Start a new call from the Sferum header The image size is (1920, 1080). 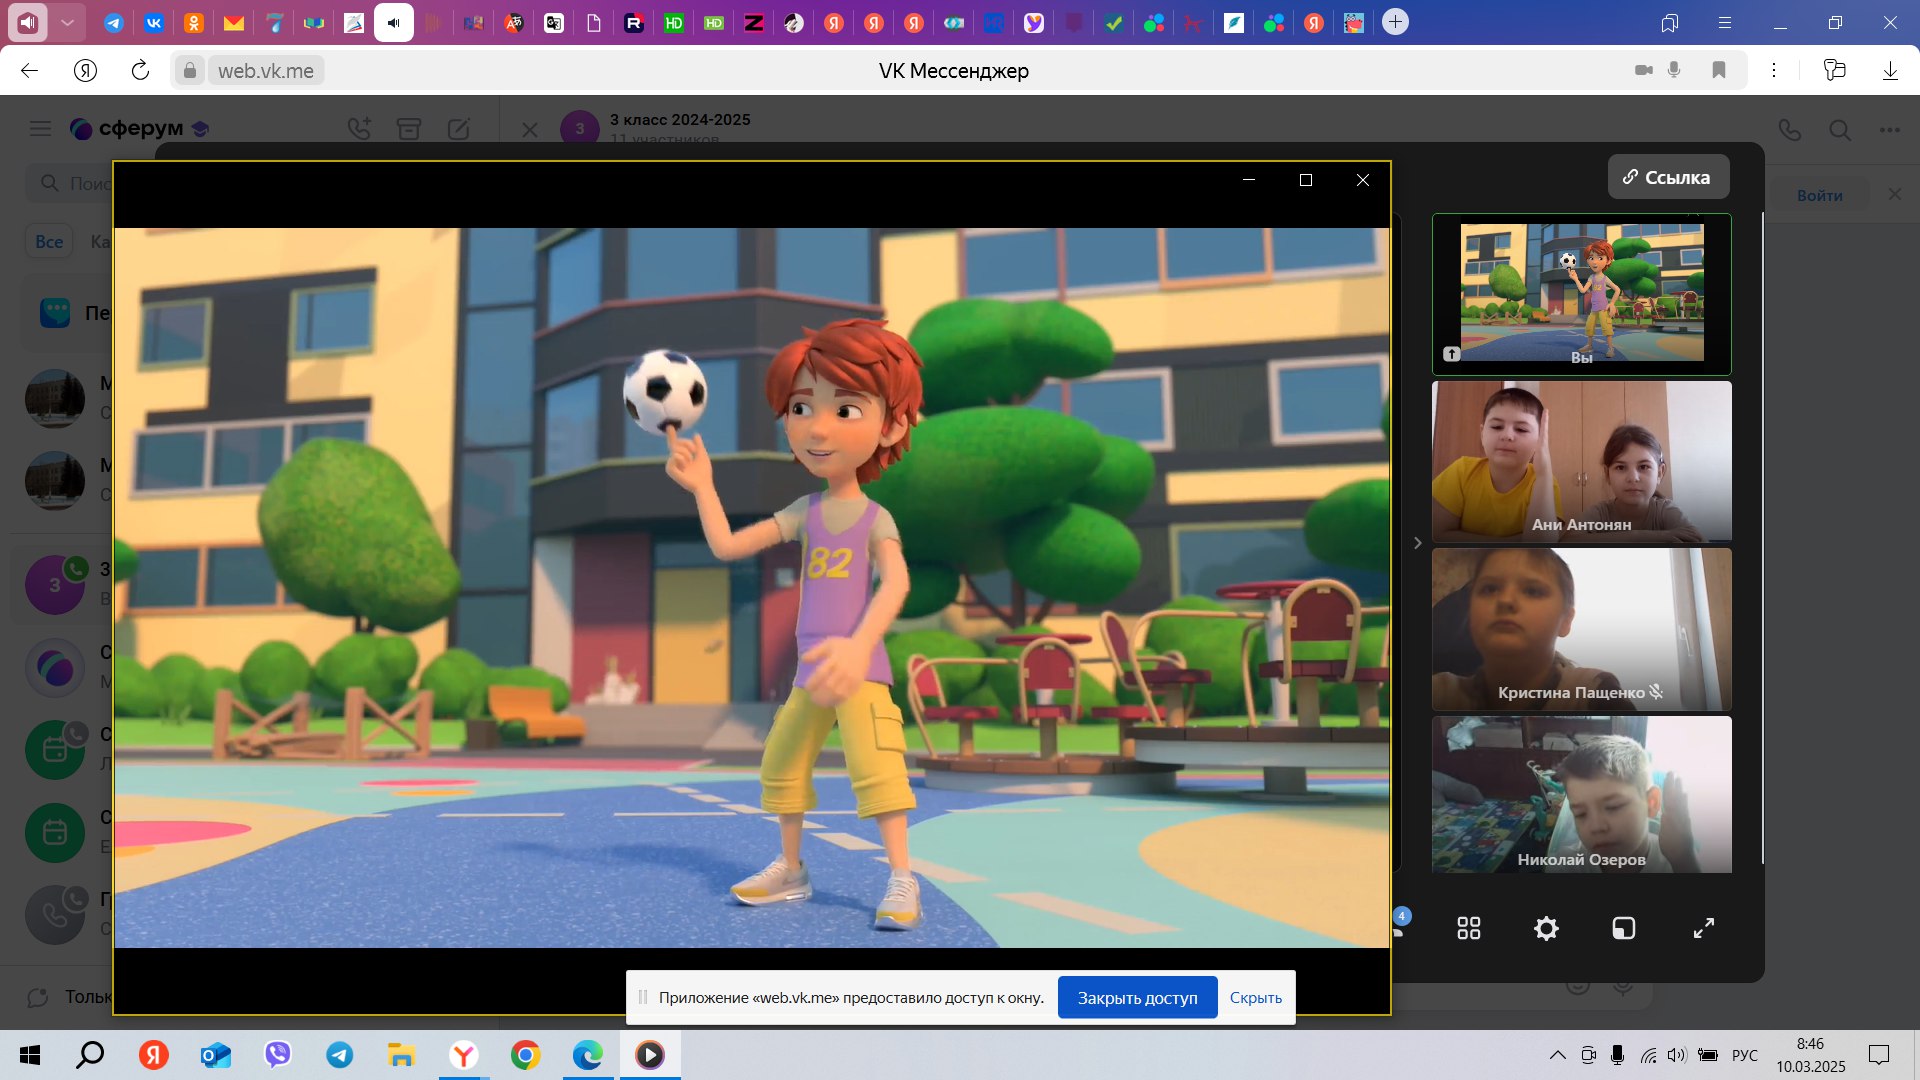pos(359,128)
